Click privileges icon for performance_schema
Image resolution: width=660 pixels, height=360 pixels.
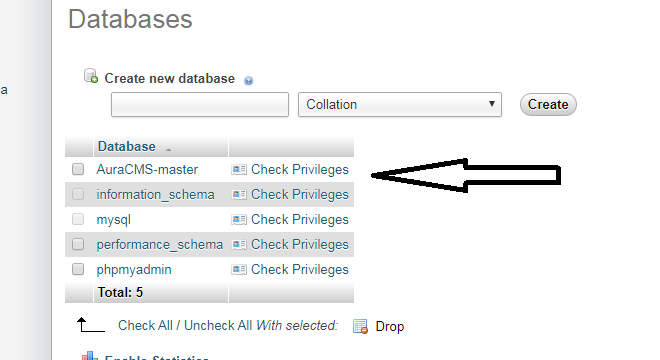[239, 244]
